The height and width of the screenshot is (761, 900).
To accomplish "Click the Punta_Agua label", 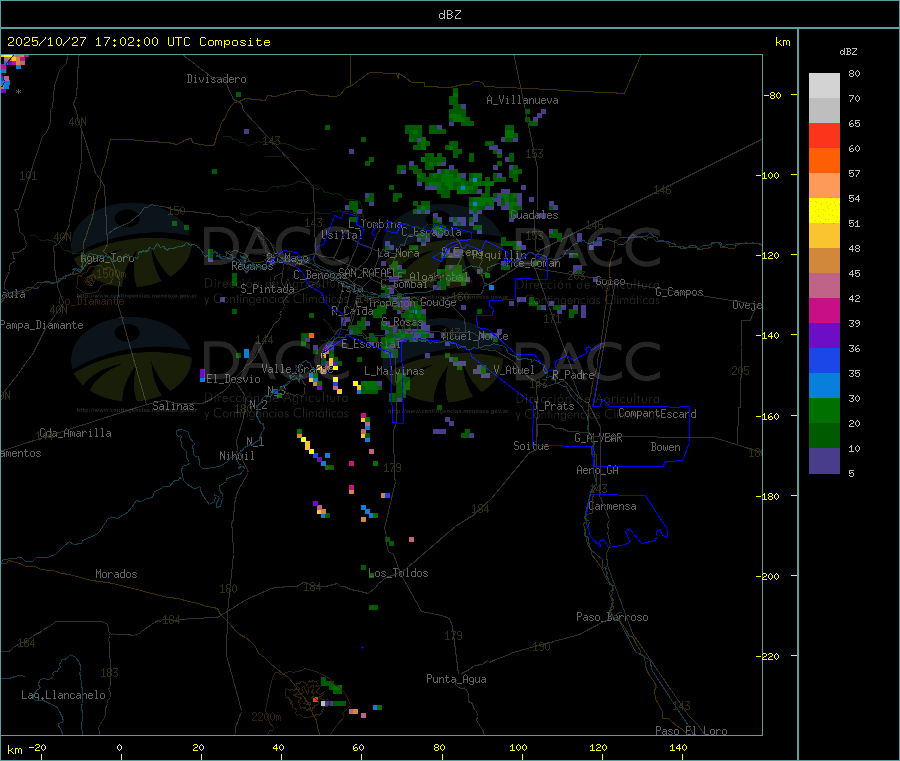I will click(x=456, y=679).
